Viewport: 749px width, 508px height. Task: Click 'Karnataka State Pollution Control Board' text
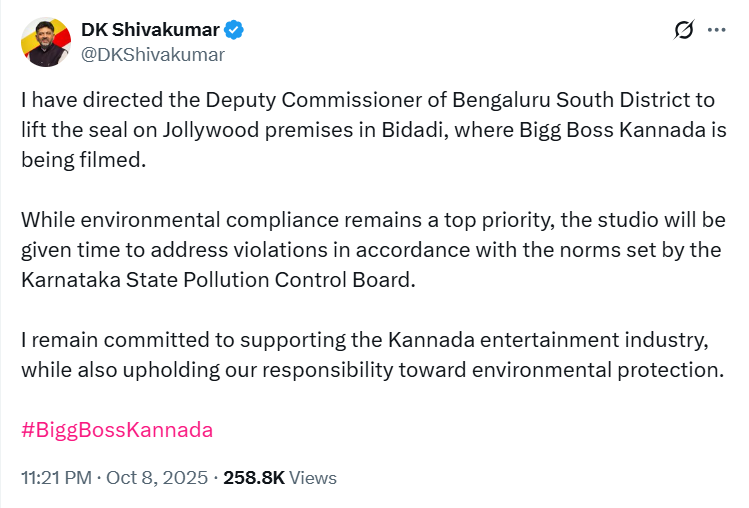pos(216,279)
